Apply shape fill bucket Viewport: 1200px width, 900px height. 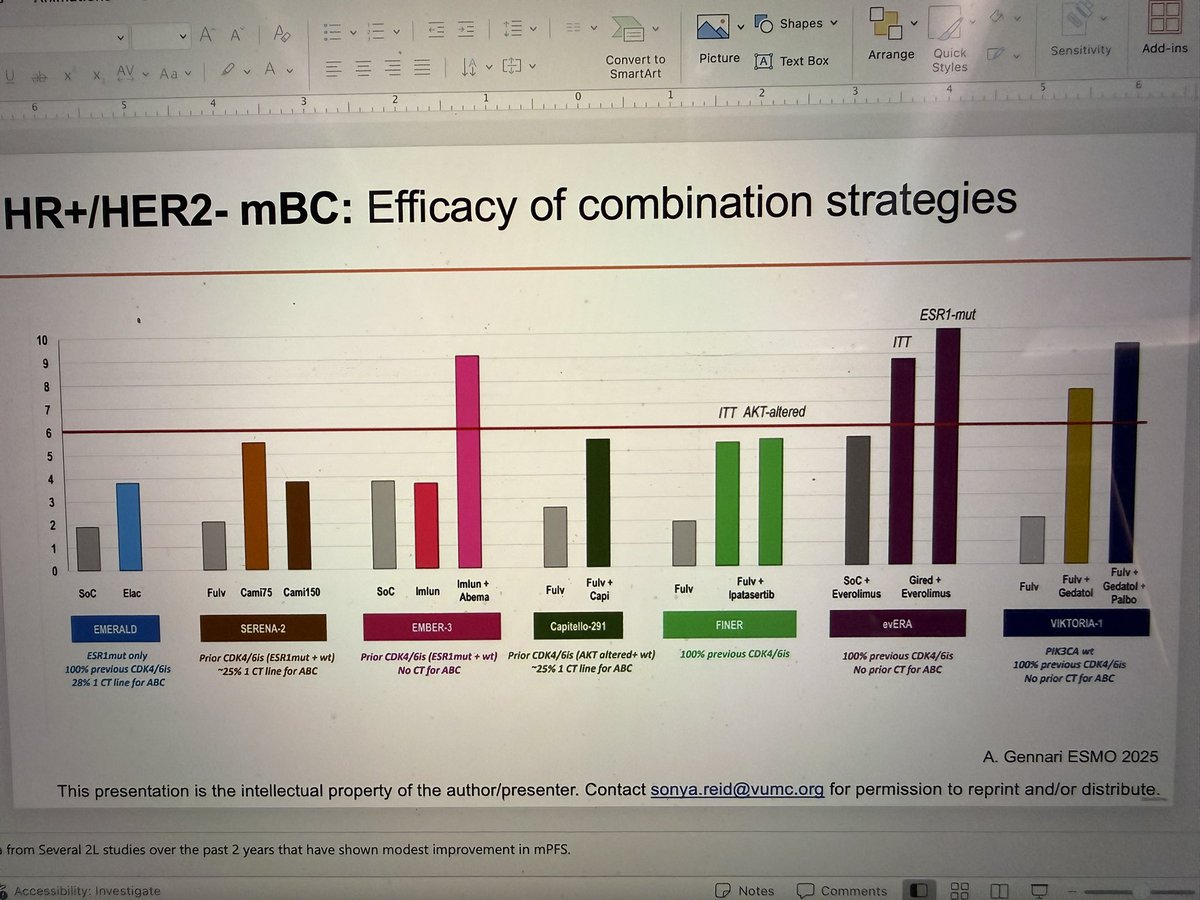(x=999, y=16)
